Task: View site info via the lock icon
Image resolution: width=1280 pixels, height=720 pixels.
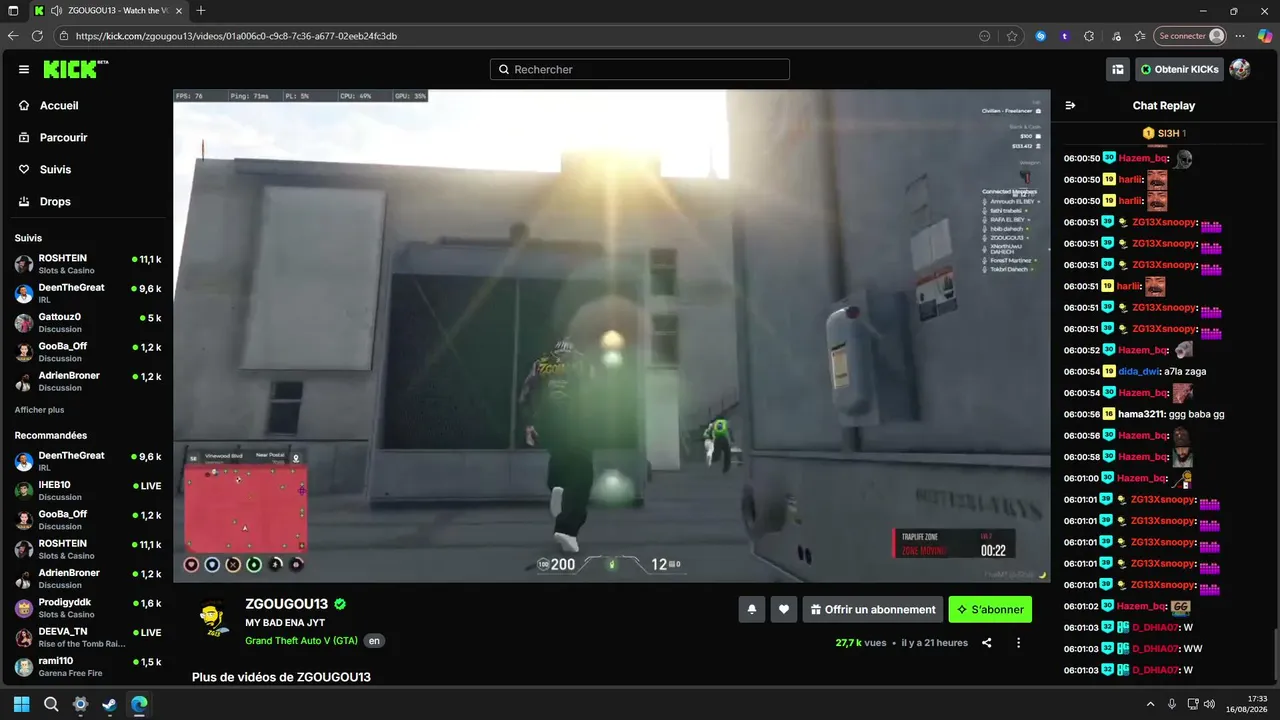Action: pos(64,36)
